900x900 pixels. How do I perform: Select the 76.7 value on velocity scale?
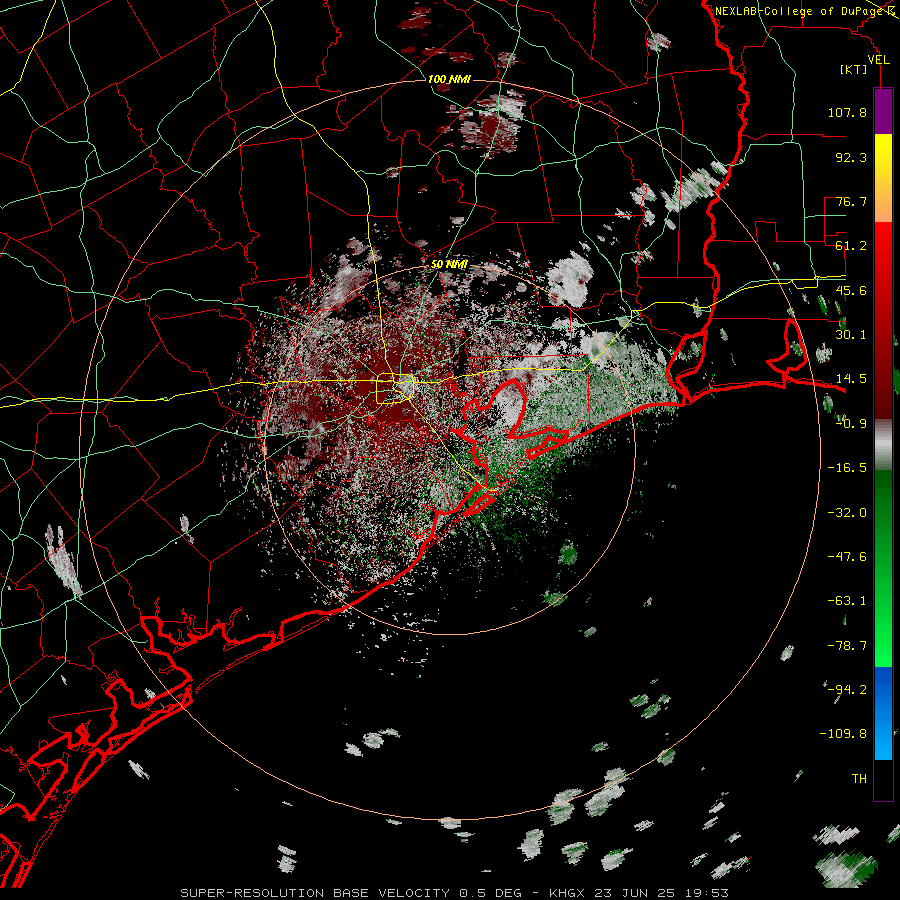pyautogui.click(x=851, y=201)
